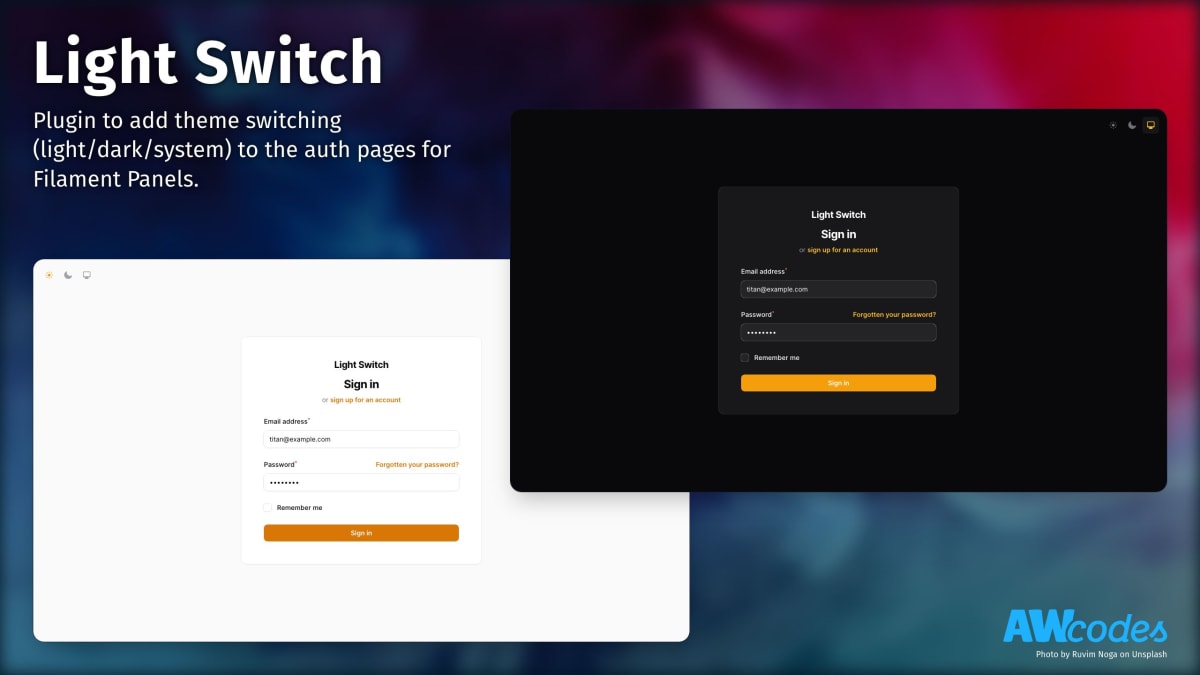The image size is (1200, 675).
Task: Focus the Password field in the light window
Action: tap(361, 482)
